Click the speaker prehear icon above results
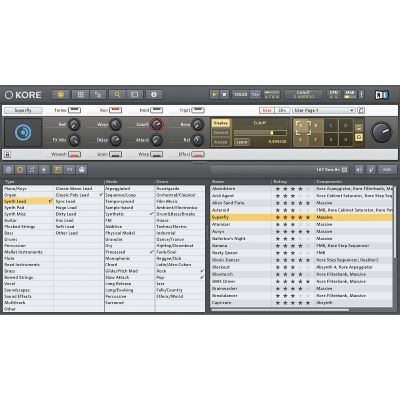 (359, 170)
